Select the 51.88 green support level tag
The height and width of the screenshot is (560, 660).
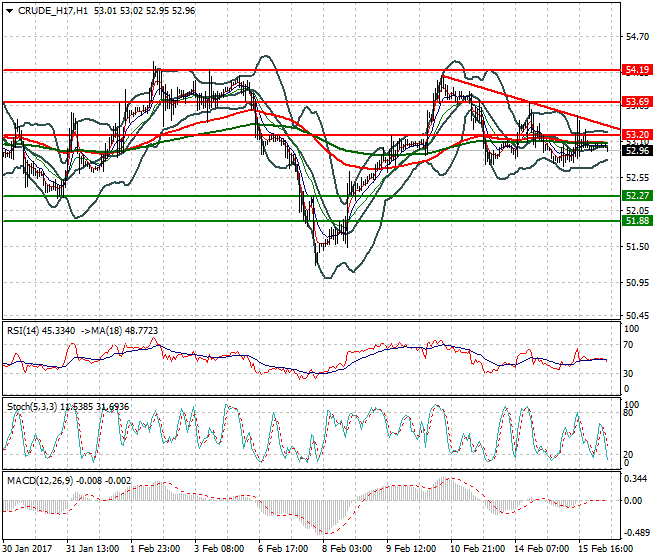pyautogui.click(x=637, y=221)
